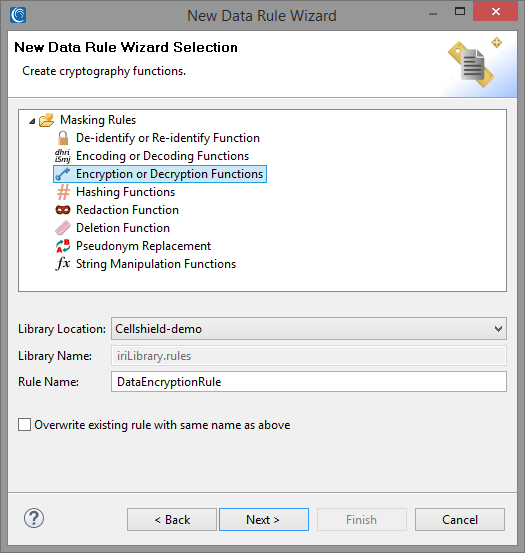The image size is (525, 553).
Task: Go Back to the previous page
Action: 172,519
